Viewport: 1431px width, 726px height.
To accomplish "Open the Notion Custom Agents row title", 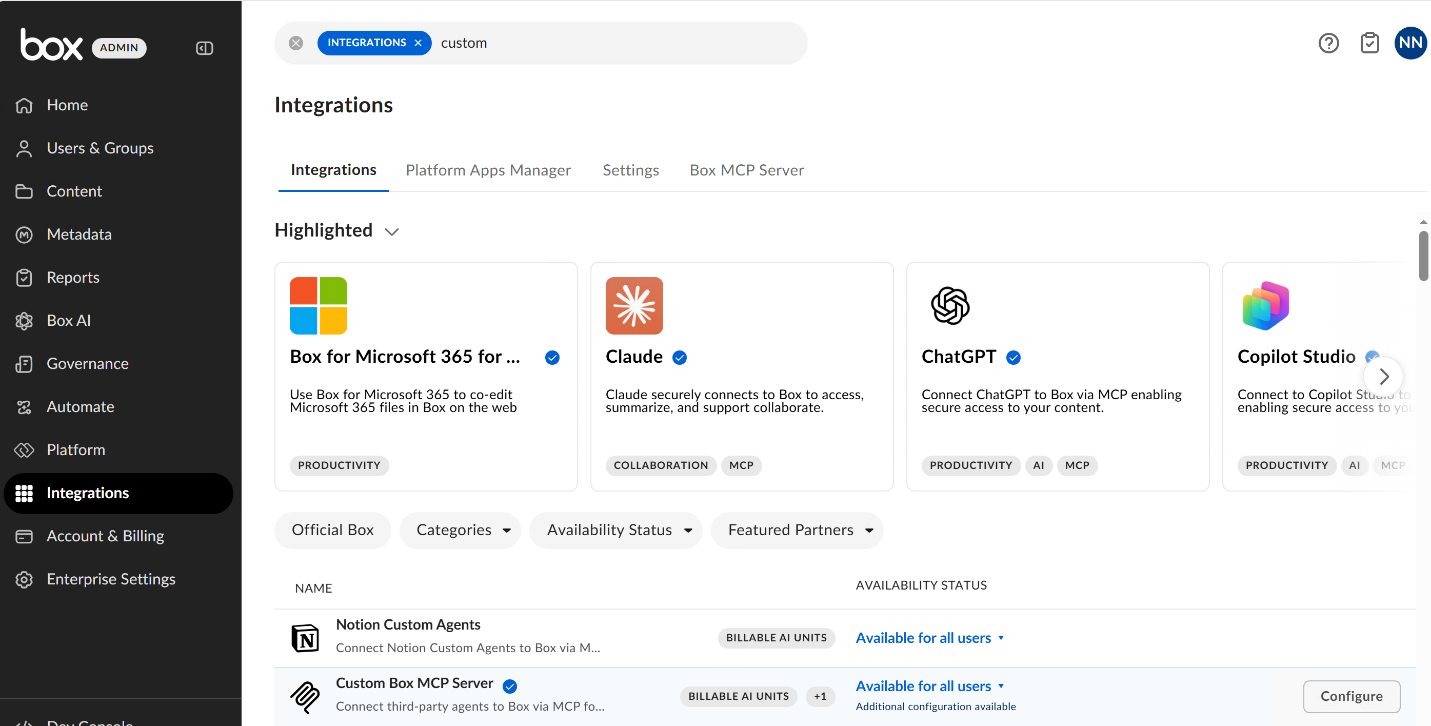I will click(408, 625).
